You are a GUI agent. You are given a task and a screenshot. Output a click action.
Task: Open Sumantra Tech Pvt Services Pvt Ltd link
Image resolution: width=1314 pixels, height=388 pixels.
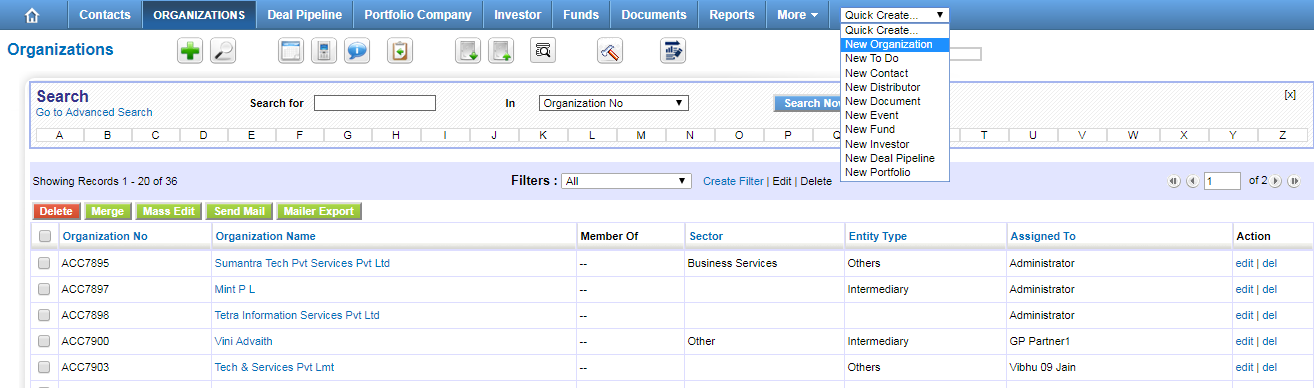click(302, 263)
